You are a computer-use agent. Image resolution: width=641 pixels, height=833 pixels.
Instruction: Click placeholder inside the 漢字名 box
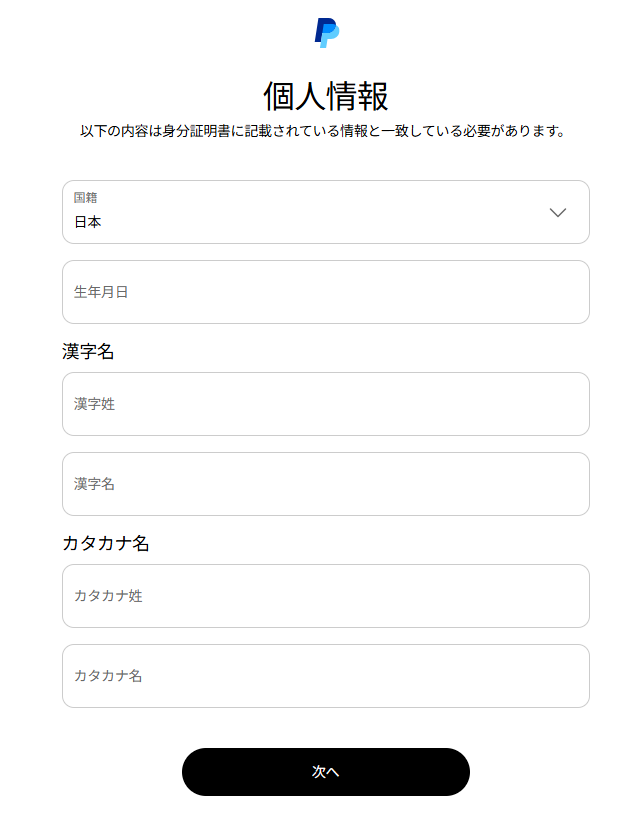pyautogui.click(x=94, y=484)
